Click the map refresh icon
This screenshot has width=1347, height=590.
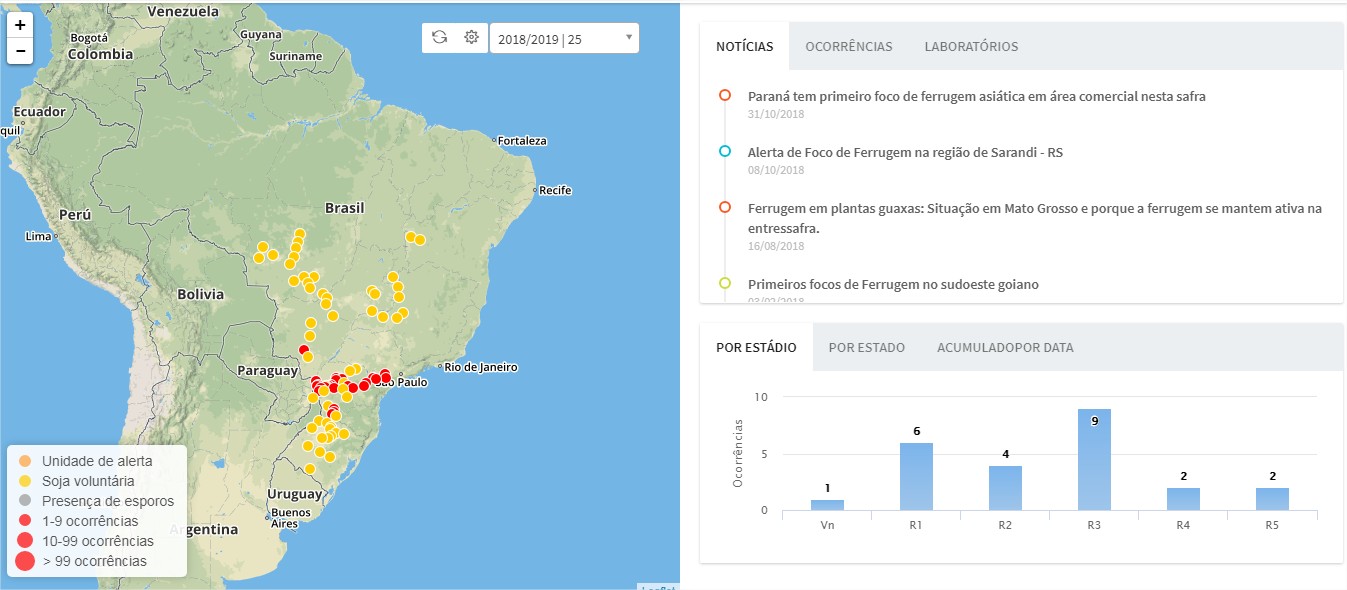click(x=439, y=38)
